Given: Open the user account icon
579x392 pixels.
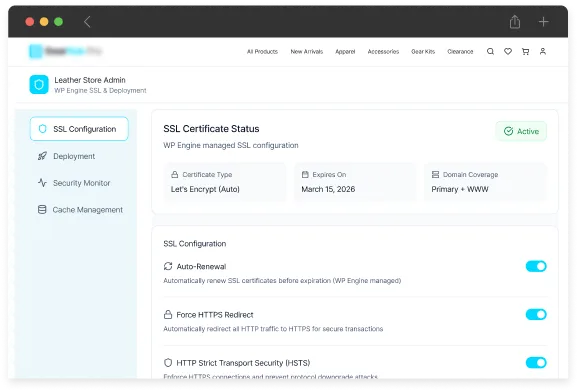Looking at the screenshot, I should [542, 51].
